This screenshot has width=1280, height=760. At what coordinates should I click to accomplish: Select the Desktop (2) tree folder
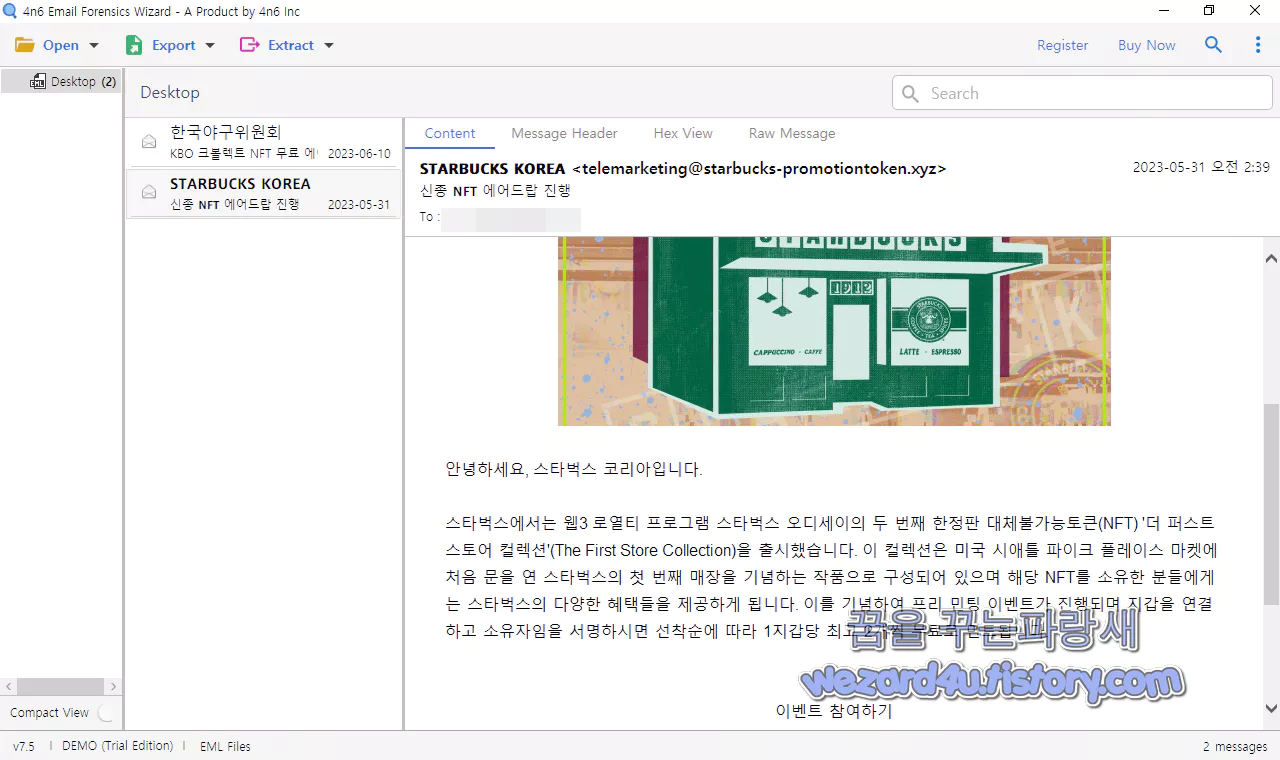tap(61, 81)
